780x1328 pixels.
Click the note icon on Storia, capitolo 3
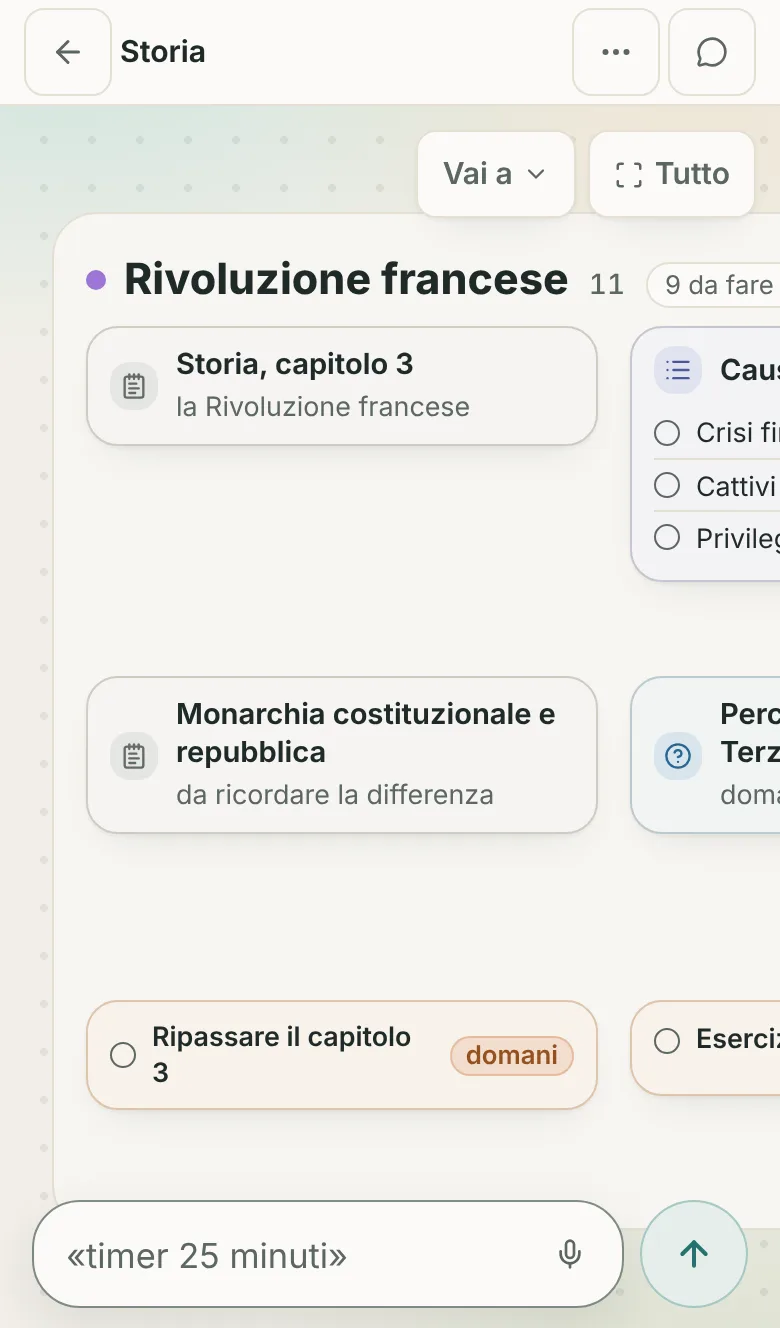coord(134,386)
